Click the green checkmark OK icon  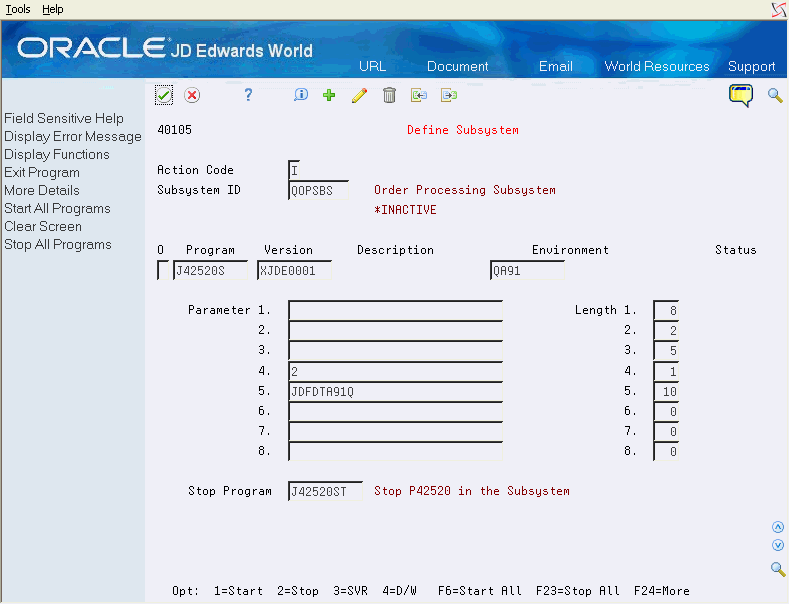click(164, 95)
